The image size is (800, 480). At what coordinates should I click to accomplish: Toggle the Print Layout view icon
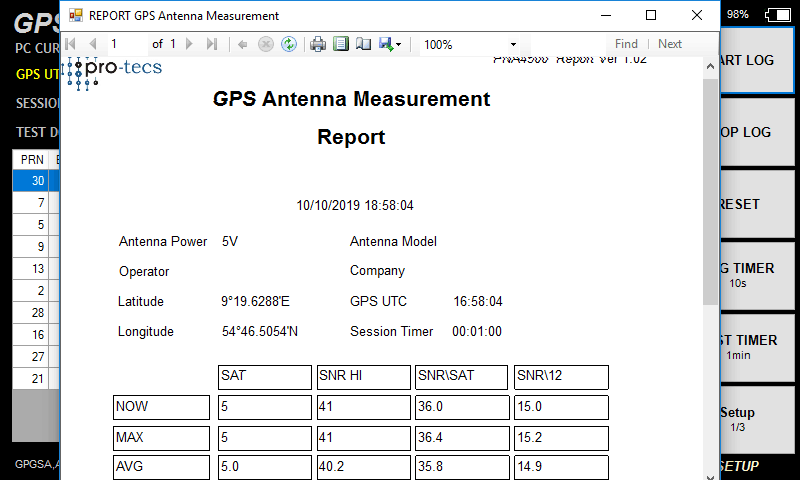pos(341,44)
